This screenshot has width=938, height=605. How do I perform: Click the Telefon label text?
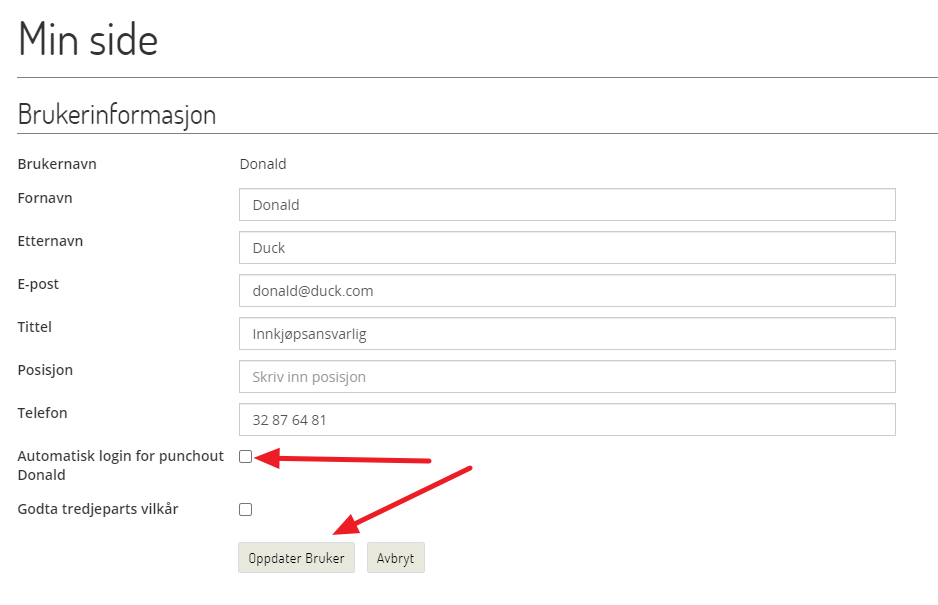coord(42,413)
